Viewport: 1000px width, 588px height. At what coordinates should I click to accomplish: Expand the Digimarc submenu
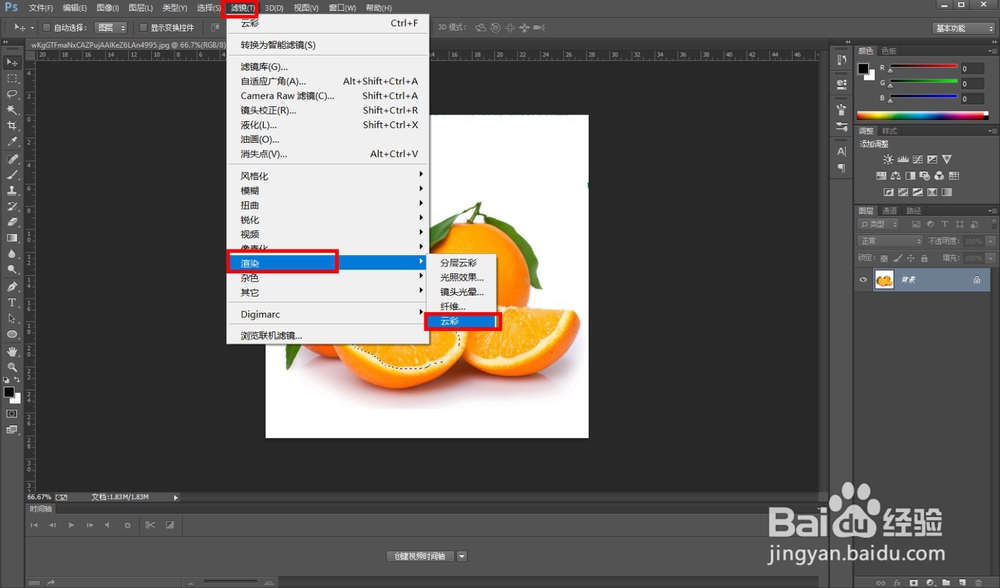328,314
